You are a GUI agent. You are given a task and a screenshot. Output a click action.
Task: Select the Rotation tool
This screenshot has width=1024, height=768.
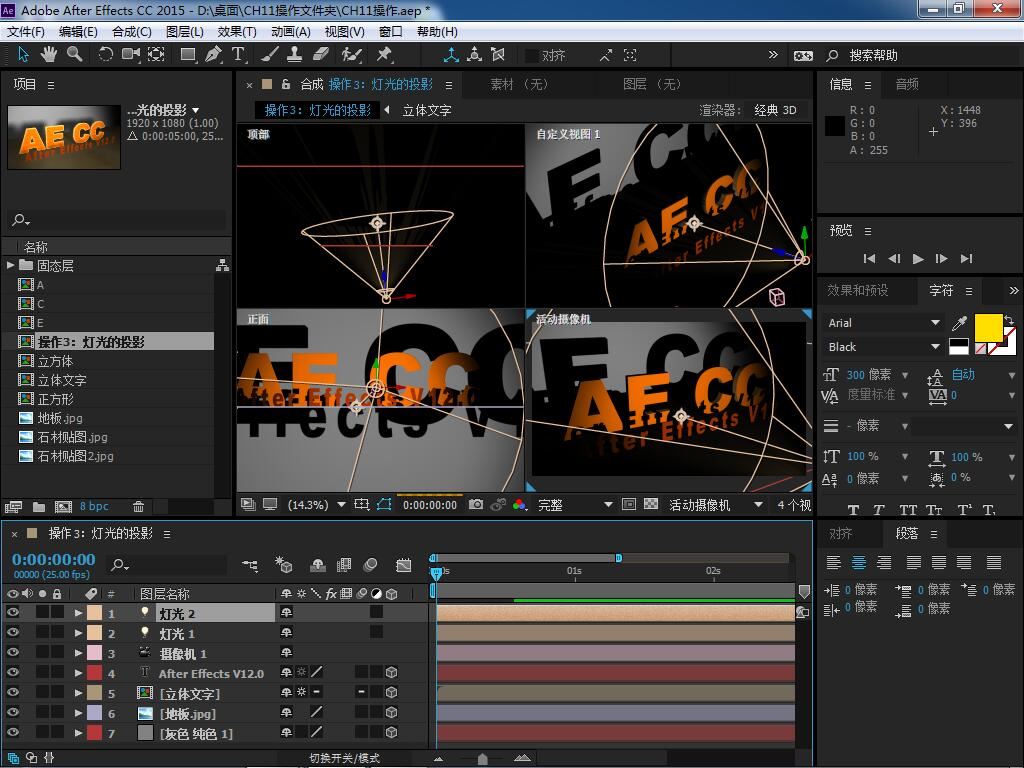(106, 55)
